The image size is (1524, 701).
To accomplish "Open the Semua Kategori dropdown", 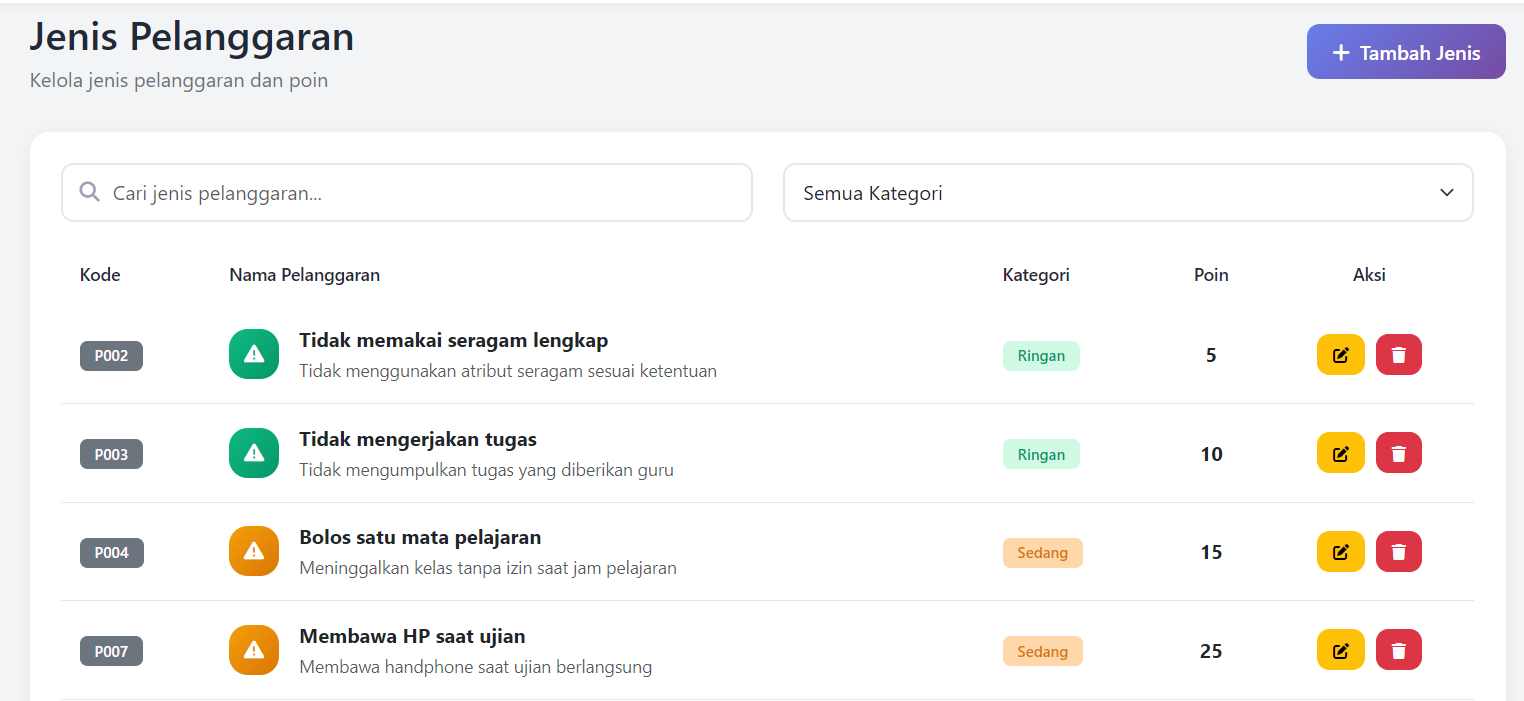I will [x=1128, y=193].
